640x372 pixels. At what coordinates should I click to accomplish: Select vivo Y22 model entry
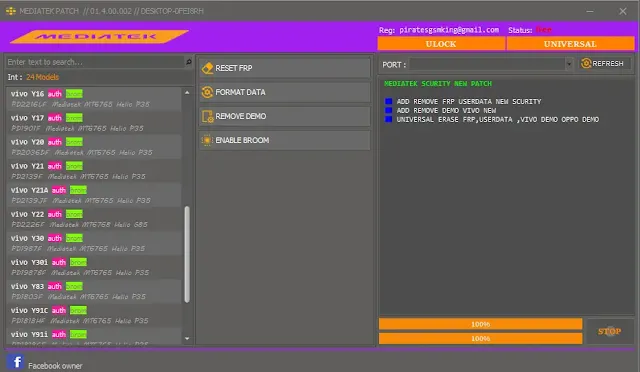tap(94, 219)
